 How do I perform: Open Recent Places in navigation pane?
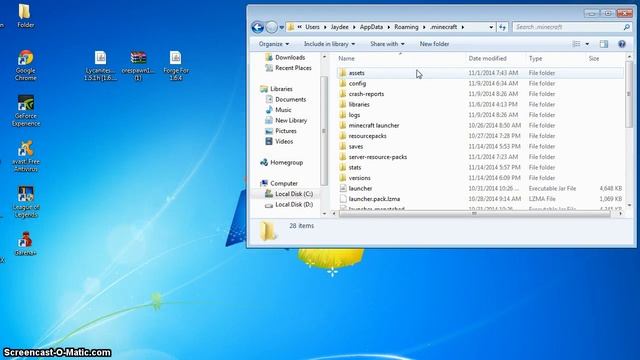(x=288, y=68)
